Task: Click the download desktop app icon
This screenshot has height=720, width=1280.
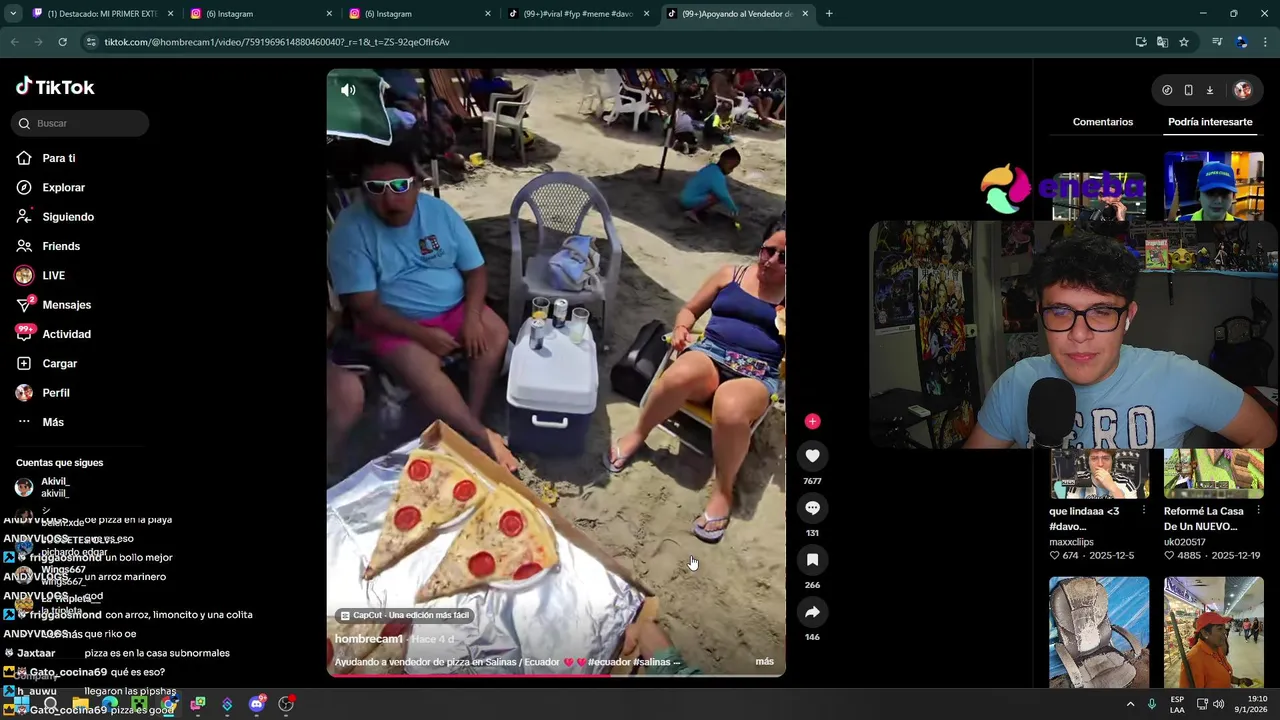Action: point(1209,90)
